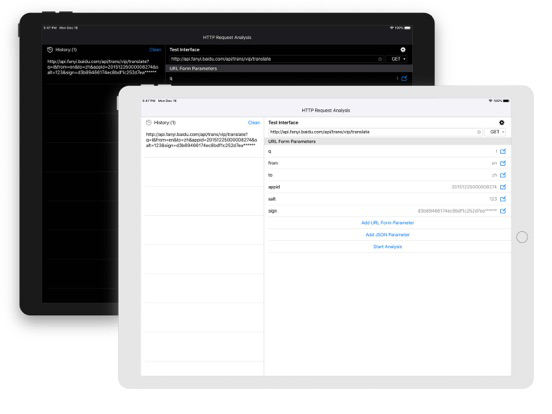Click battery indicator in white iPad status bar
Viewport: 552px width, 414px height.
click(x=506, y=101)
